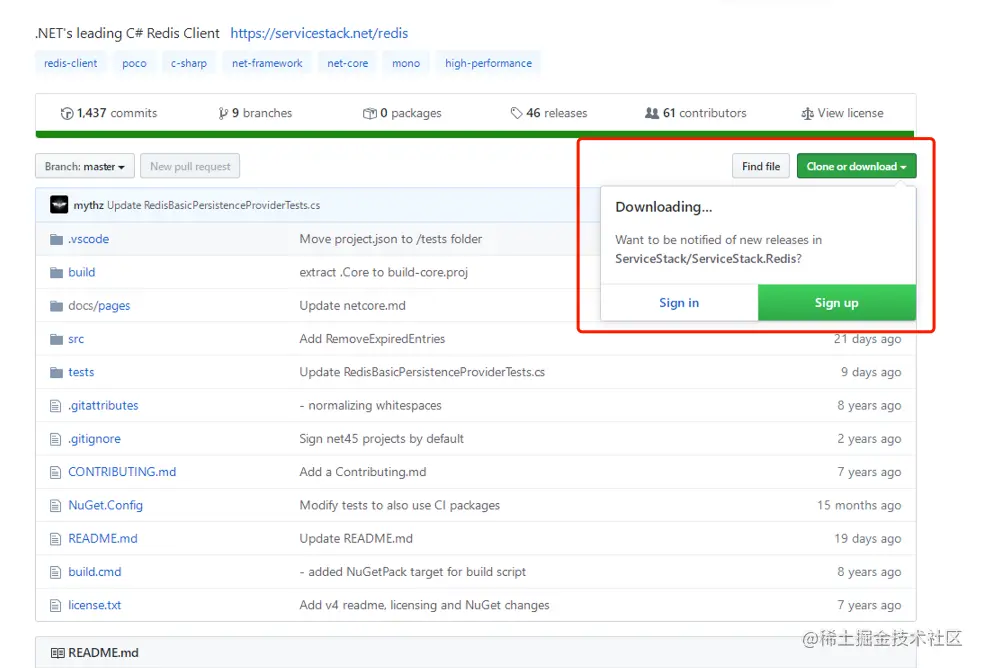Select the mono topic tag

point(406,63)
